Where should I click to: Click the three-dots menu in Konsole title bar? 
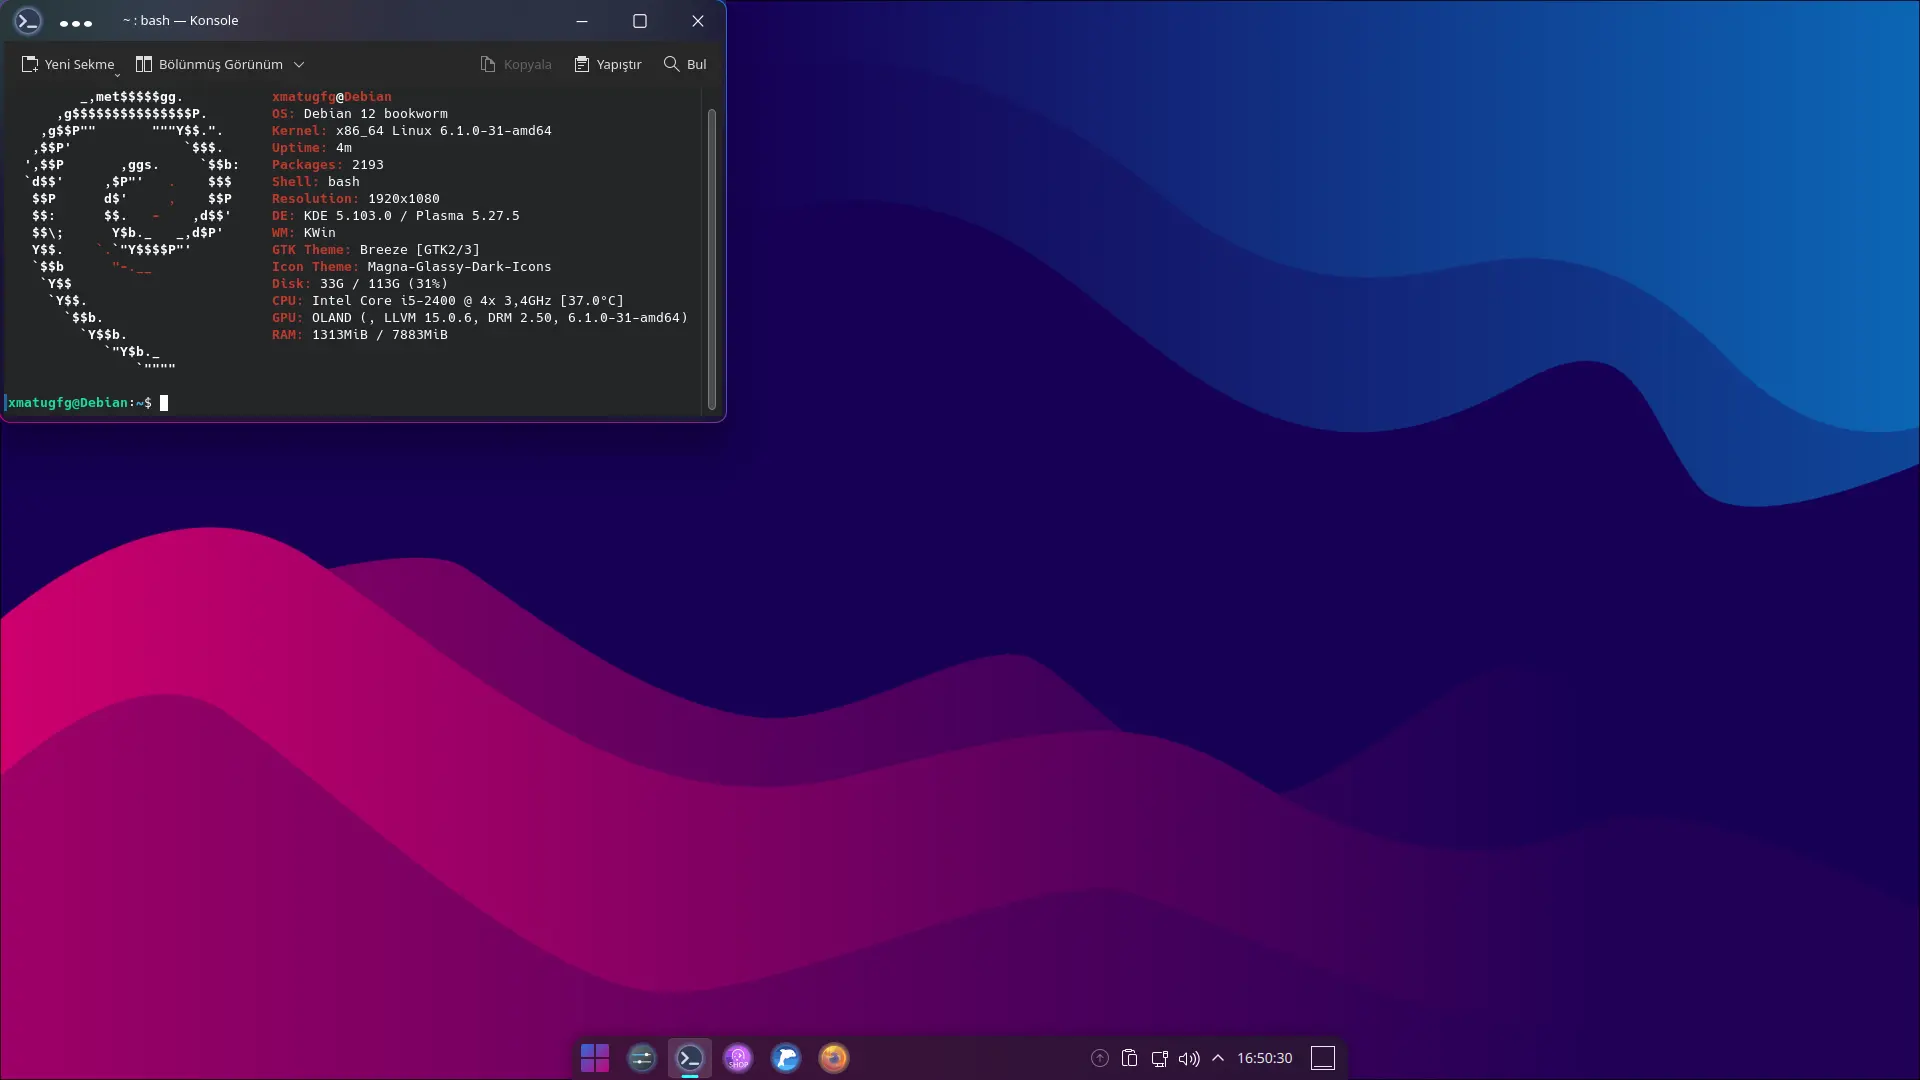pyautogui.click(x=76, y=22)
